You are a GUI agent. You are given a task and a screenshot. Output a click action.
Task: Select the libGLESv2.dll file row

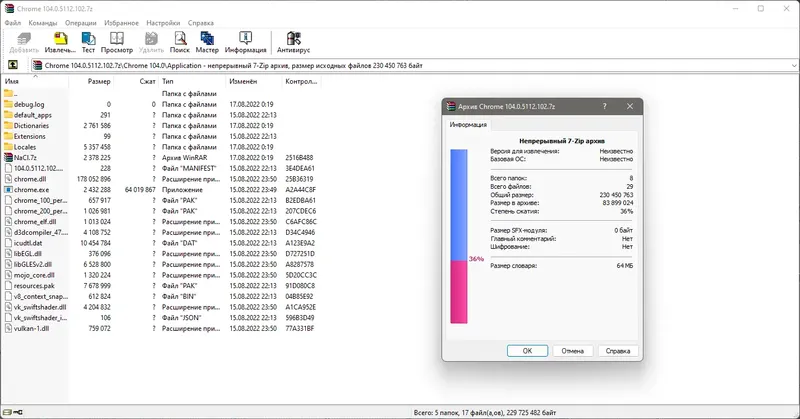[161, 264]
